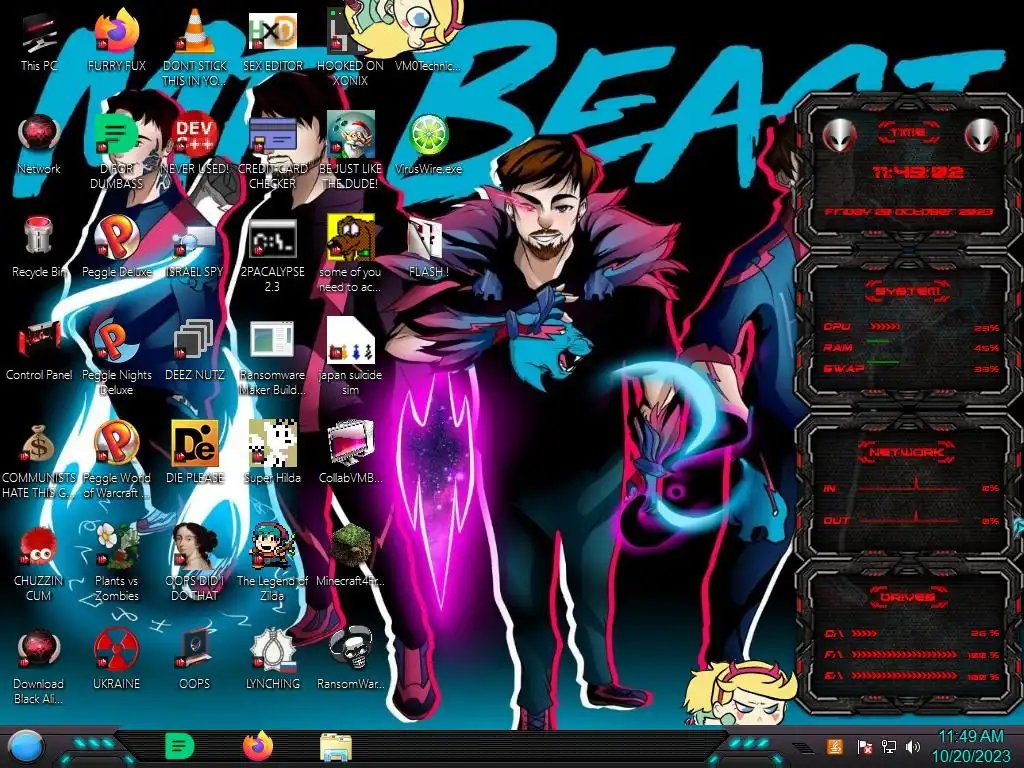The image size is (1024, 768).
Task: Select the DIE PLEASE icon
Action: pos(194,454)
